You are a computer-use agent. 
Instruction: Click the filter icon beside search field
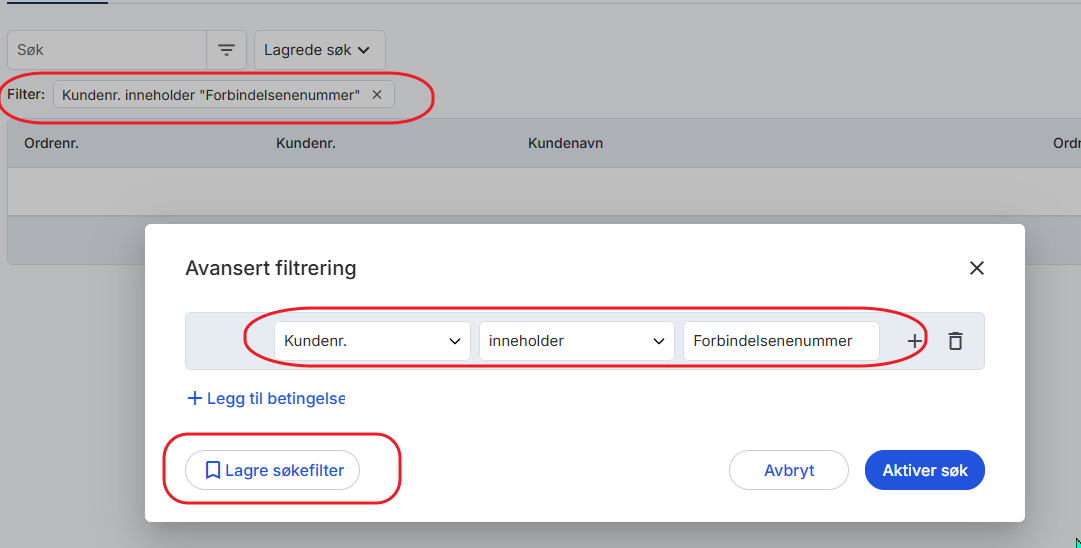(x=227, y=50)
